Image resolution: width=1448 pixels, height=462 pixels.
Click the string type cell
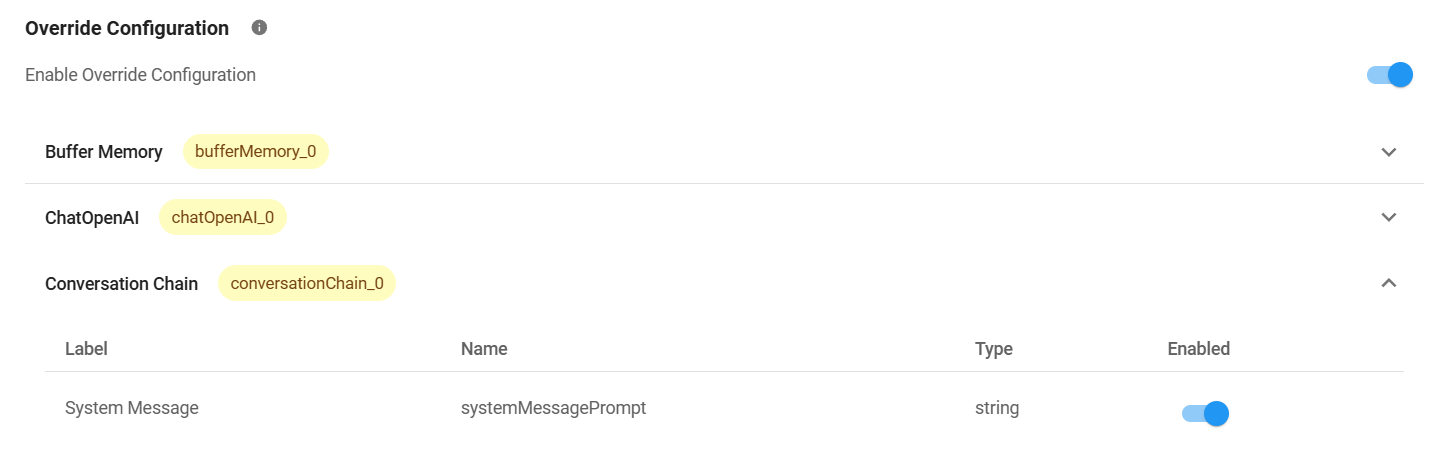(x=997, y=408)
